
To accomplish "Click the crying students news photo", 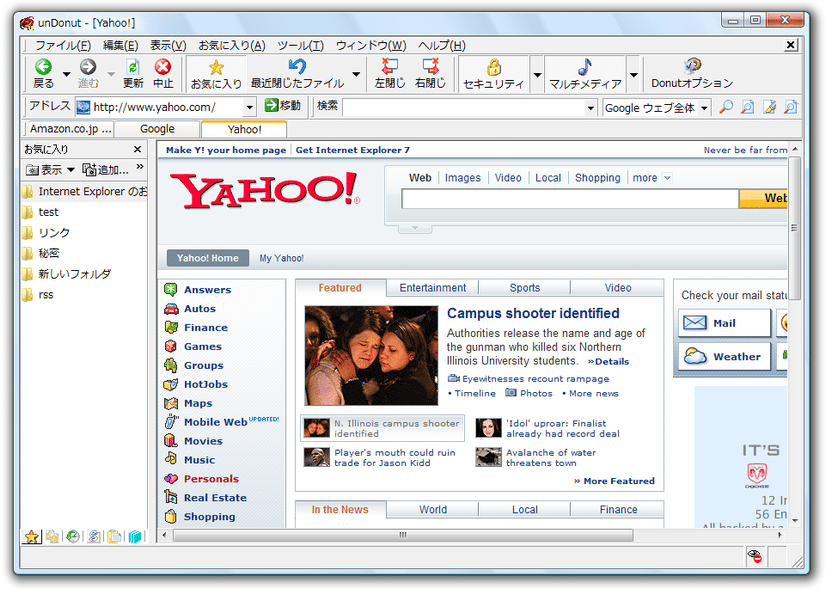I will click(x=371, y=356).
